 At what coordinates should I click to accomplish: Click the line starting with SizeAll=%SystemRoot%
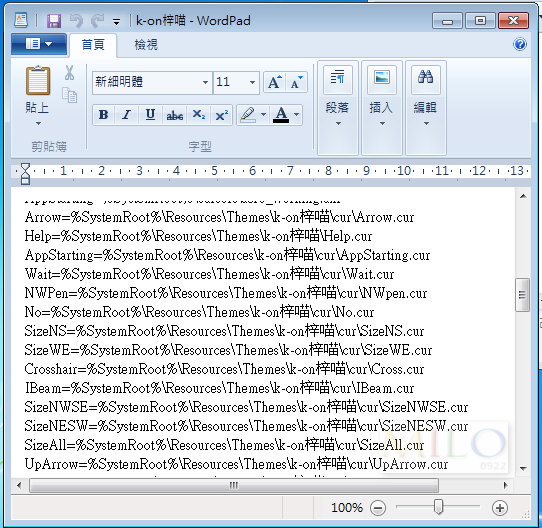(x=224, y=445)
